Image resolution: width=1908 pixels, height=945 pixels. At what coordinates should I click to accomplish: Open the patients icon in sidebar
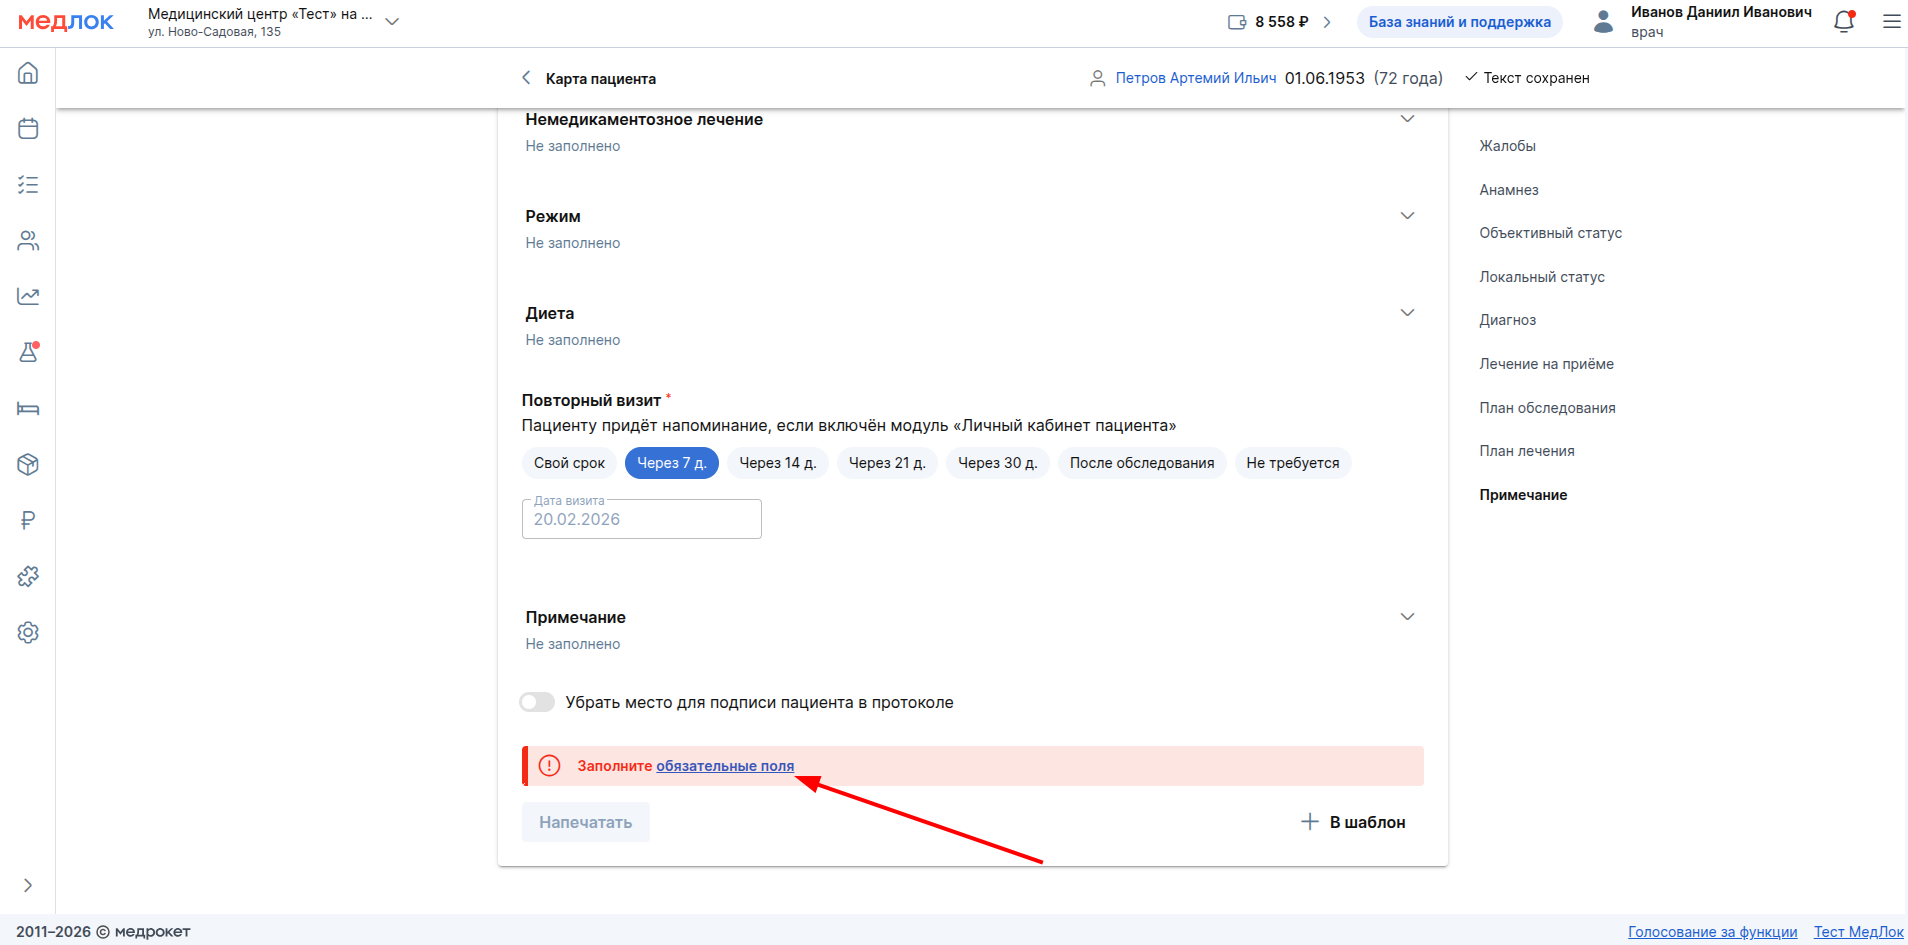tap(28, 241)
